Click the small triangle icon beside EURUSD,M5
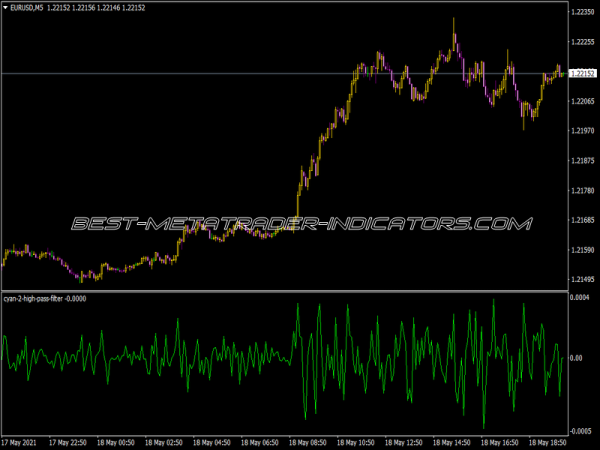 pos(5,8)
